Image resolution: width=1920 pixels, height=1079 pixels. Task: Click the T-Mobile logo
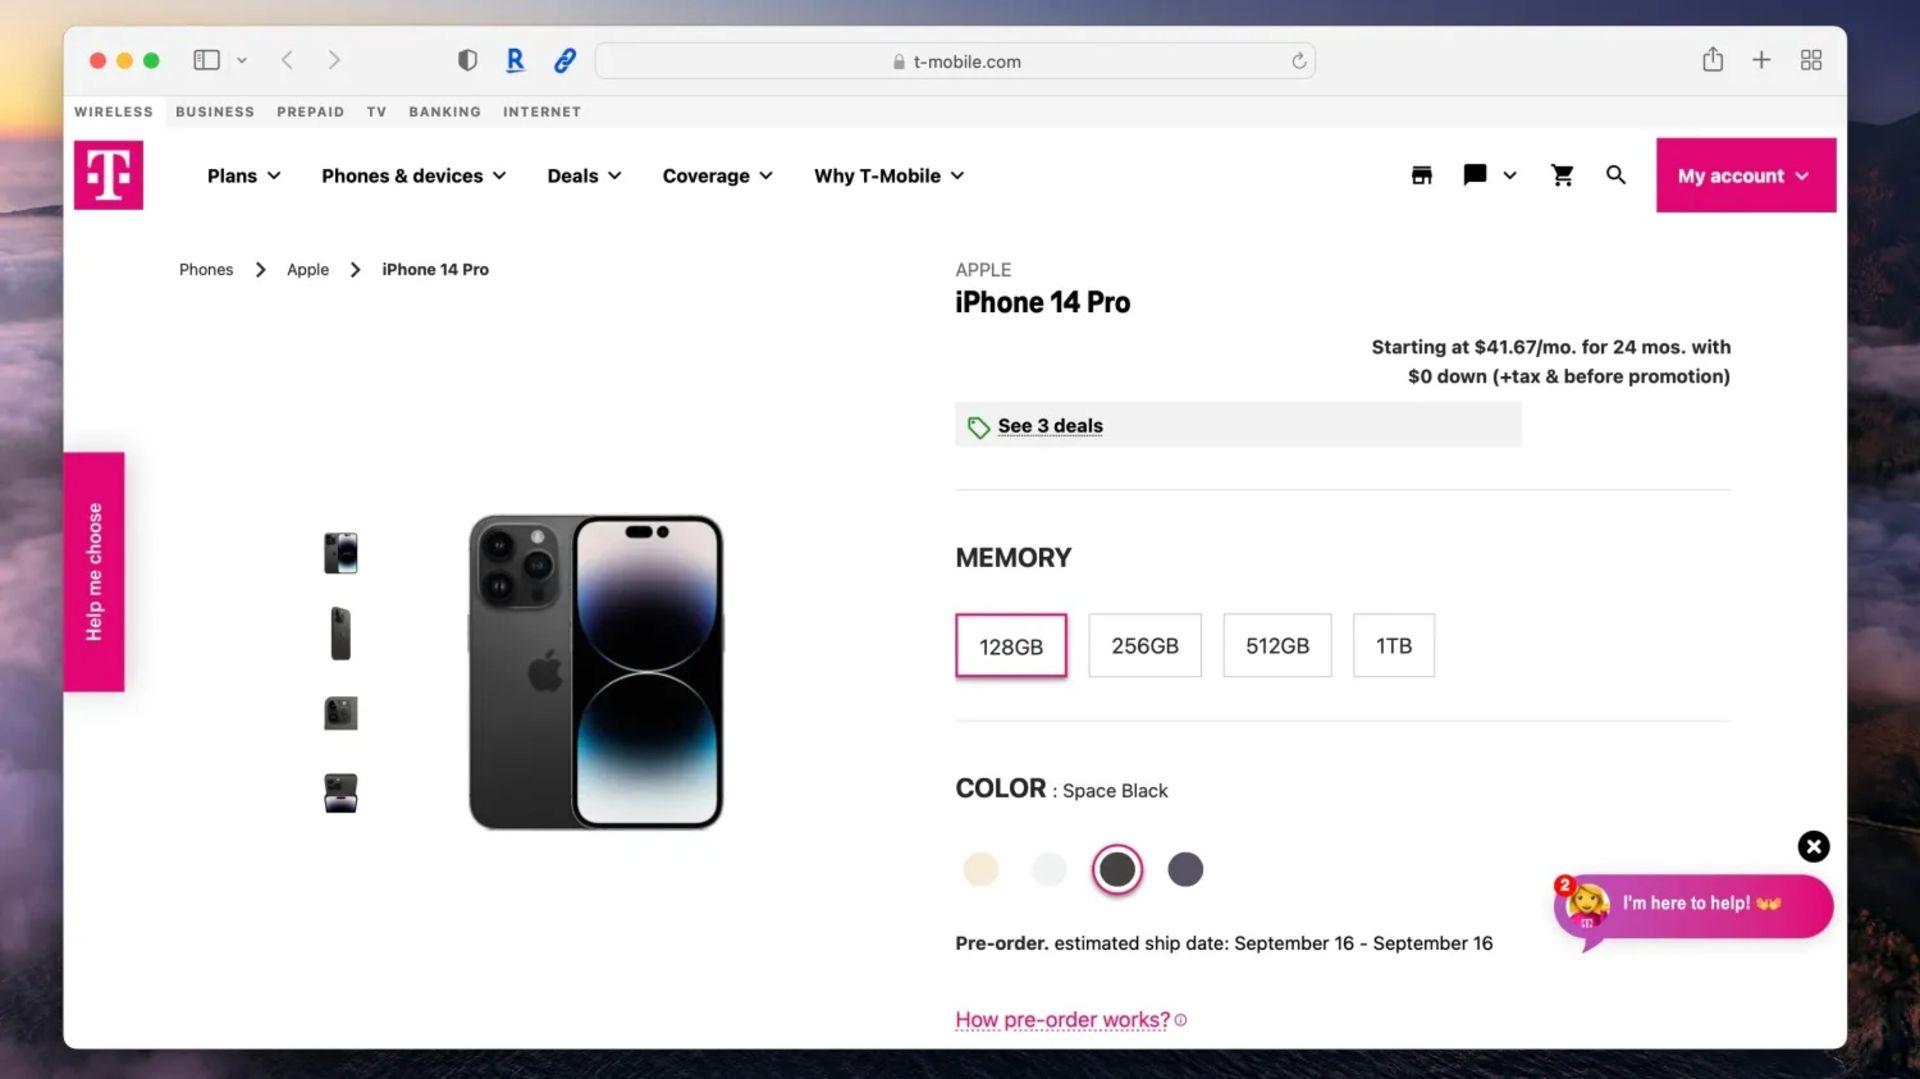point(108,175)
